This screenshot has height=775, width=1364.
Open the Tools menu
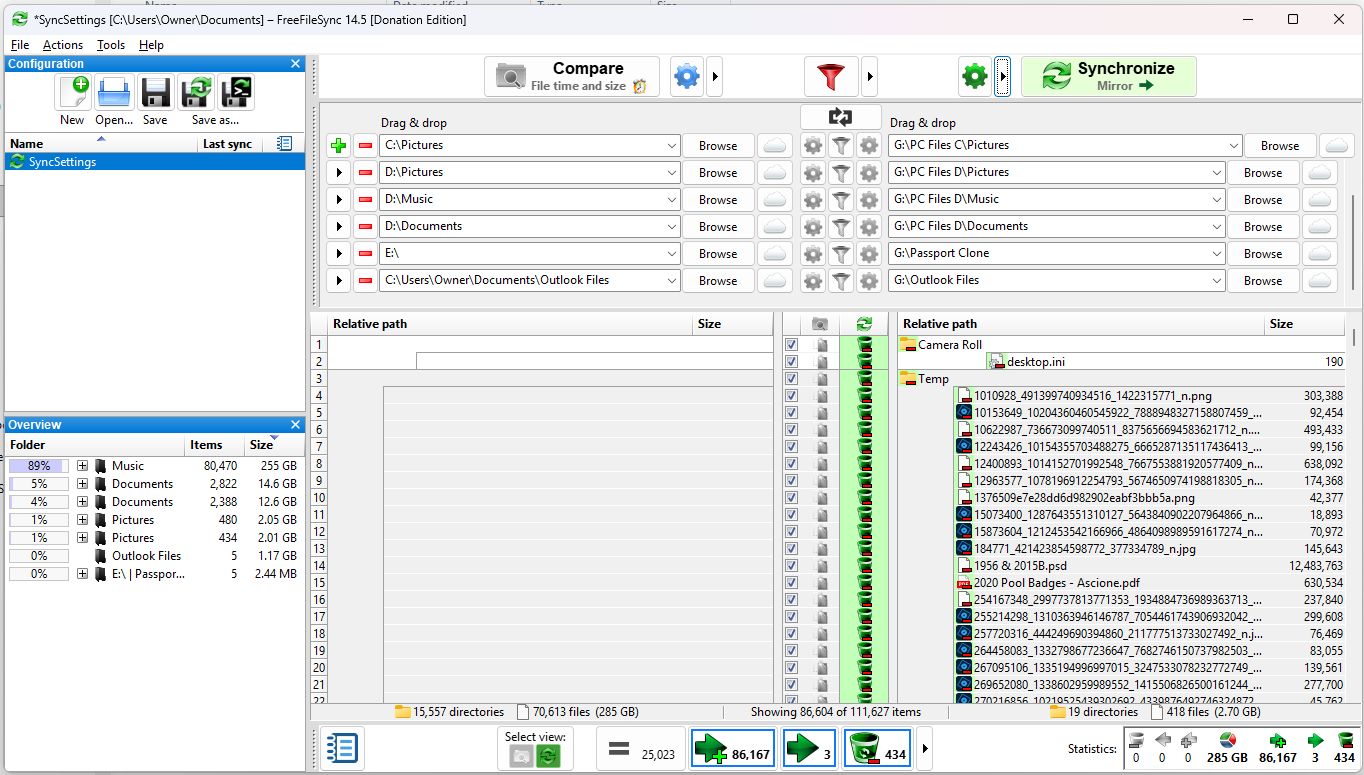[x=111, y=45]
